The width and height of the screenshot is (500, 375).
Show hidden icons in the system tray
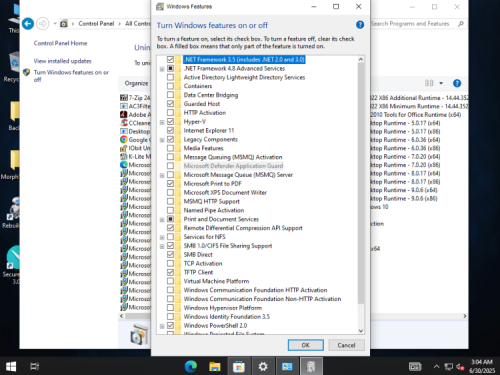click(436, 367)
